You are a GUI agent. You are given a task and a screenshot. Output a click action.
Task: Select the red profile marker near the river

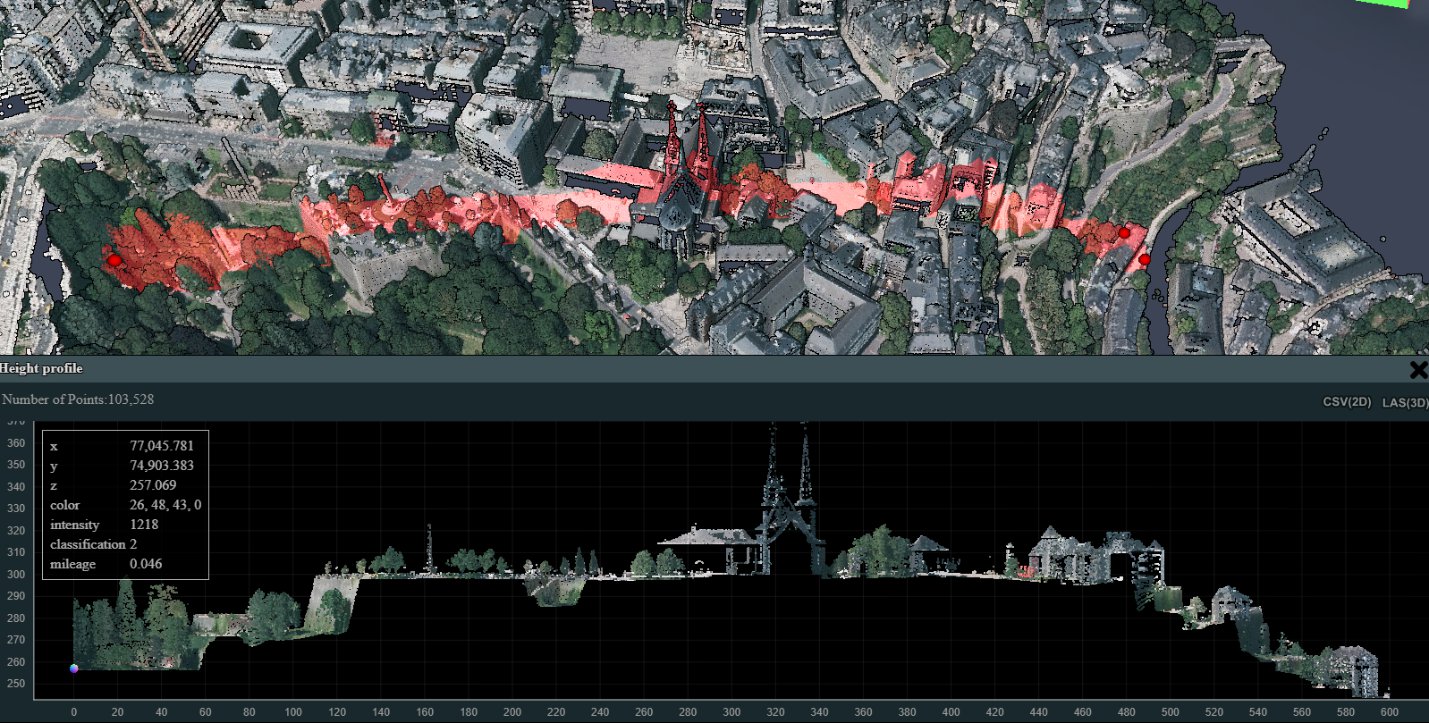(x=1124, y=231)
